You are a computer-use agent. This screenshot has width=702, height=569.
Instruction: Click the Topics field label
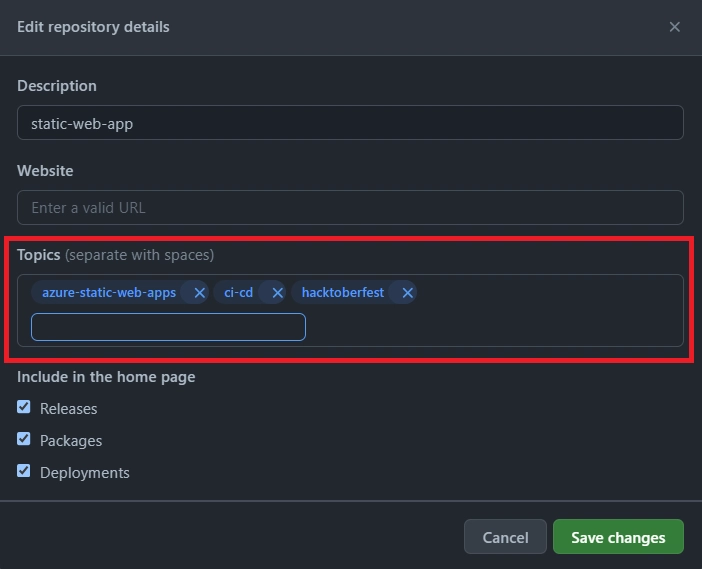(39, 255)
